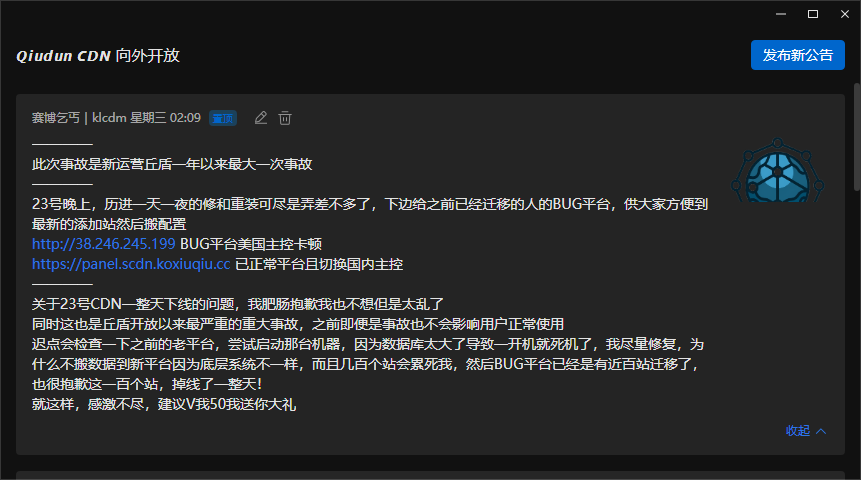This screenshot has height=480, width=861.
Task: Collapse the announcement using 收起
Action: [x=798, y=431]
